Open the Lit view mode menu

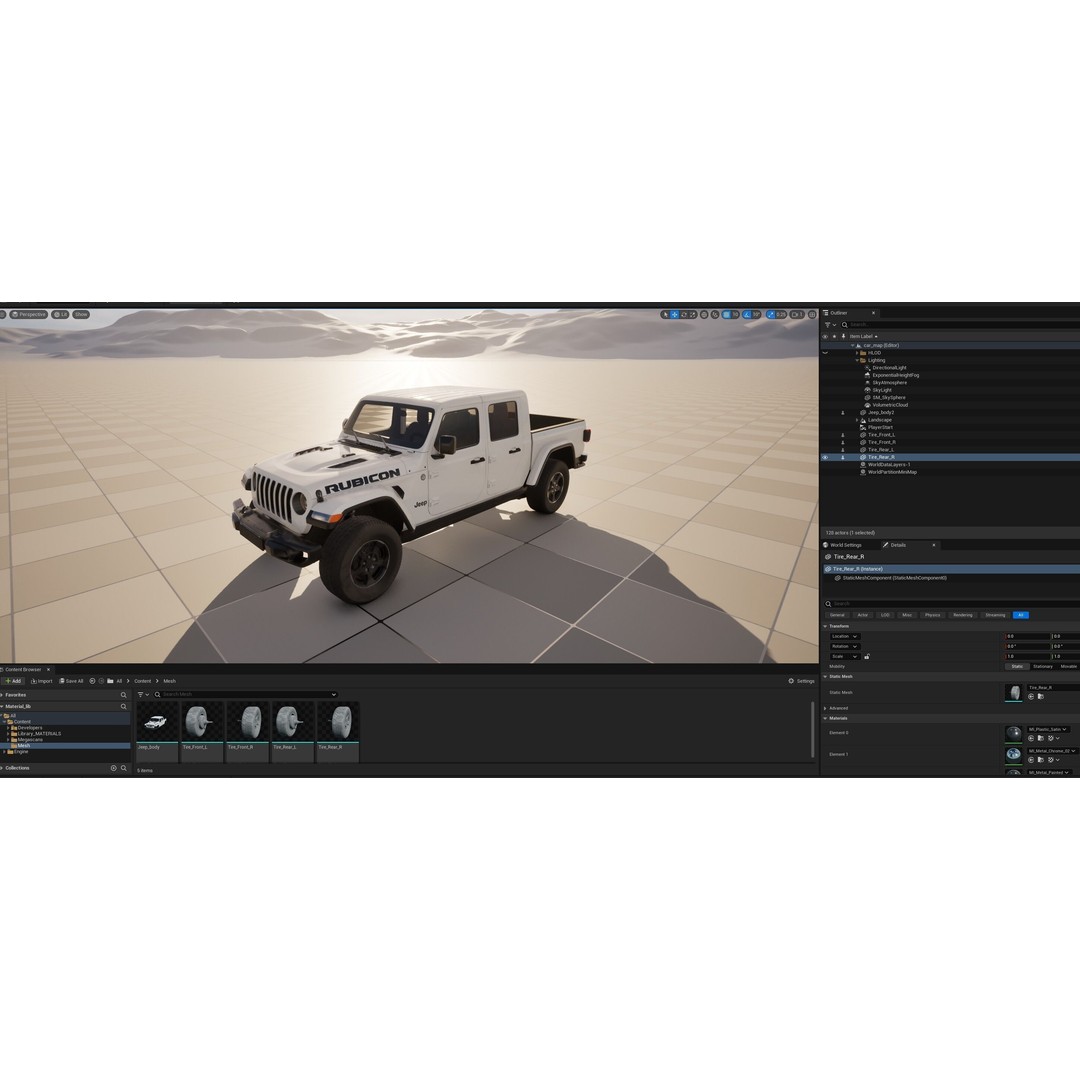(x=61, y=315)
